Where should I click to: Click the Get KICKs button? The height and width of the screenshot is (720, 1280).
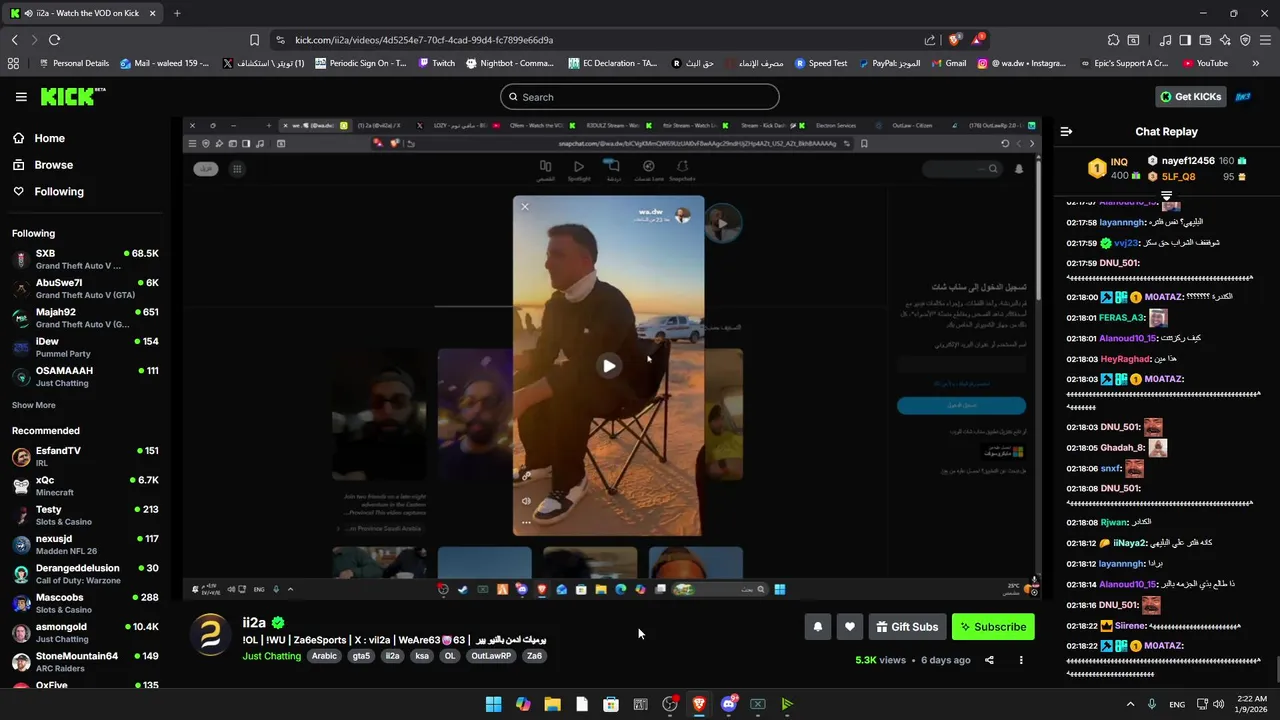(1190, 97)
